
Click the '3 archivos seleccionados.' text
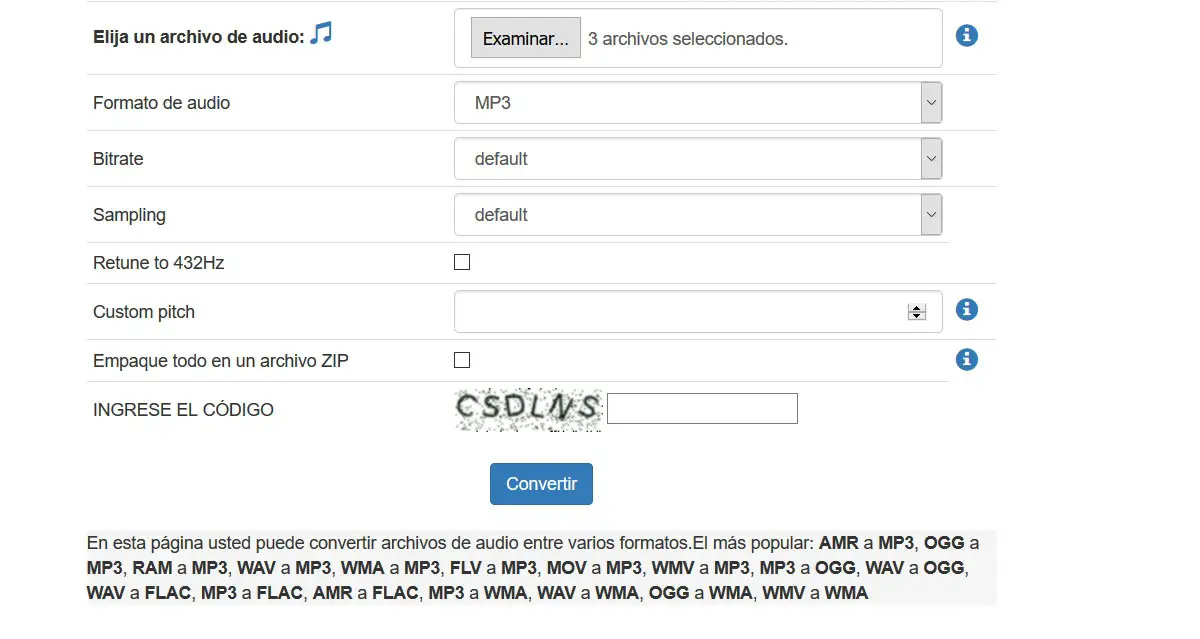pyautogui.click(x=688, y=39)
